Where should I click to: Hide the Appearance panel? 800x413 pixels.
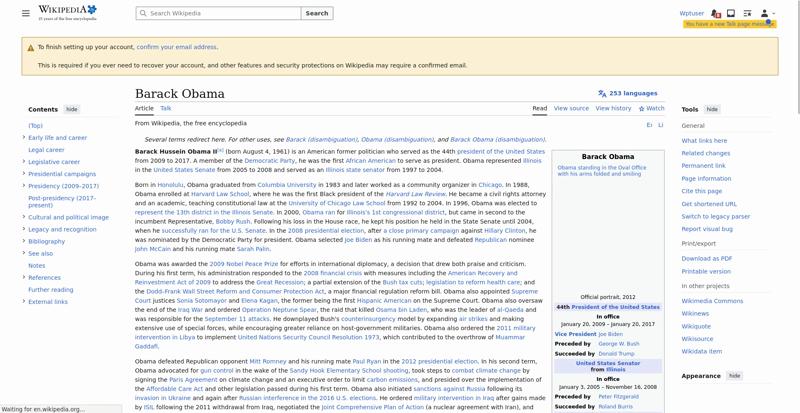pos(734,376)
